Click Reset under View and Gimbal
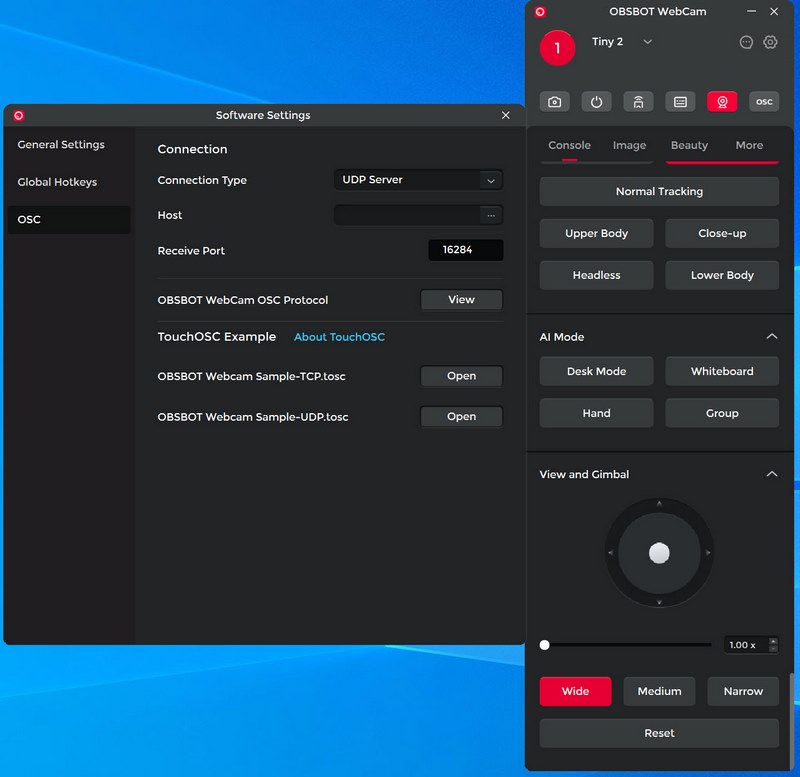 point(659,733)
